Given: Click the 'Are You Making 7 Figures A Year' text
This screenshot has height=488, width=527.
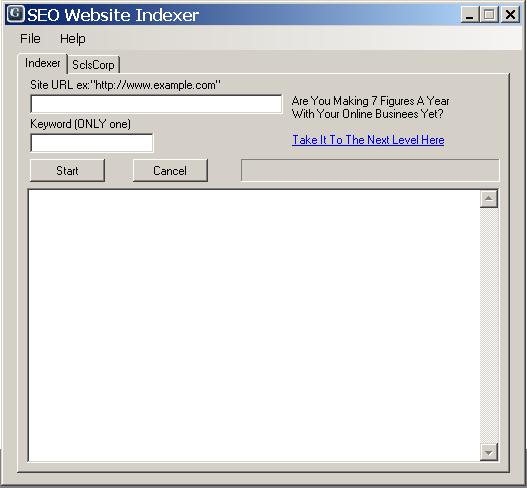Looking at the screenshot, I should coord(370,101).
